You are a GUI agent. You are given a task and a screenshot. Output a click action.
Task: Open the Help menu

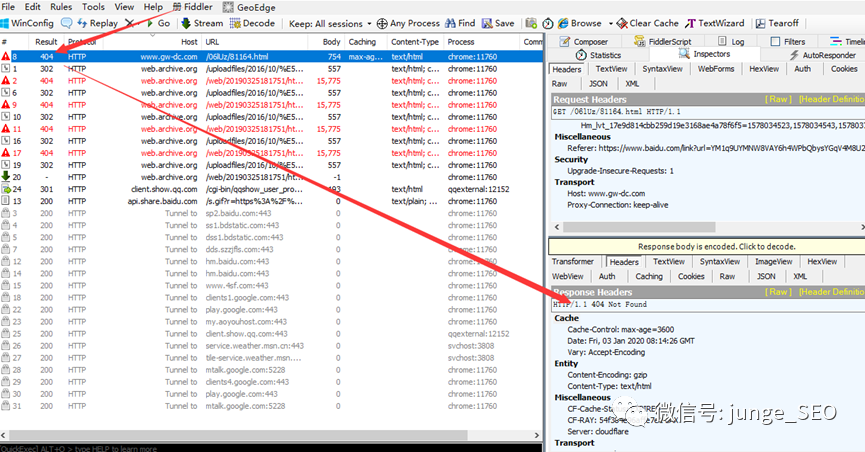click(153, 7)
